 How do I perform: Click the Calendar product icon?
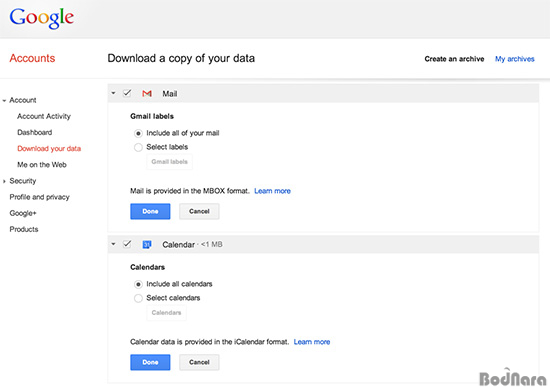click(x=147, y=244)
